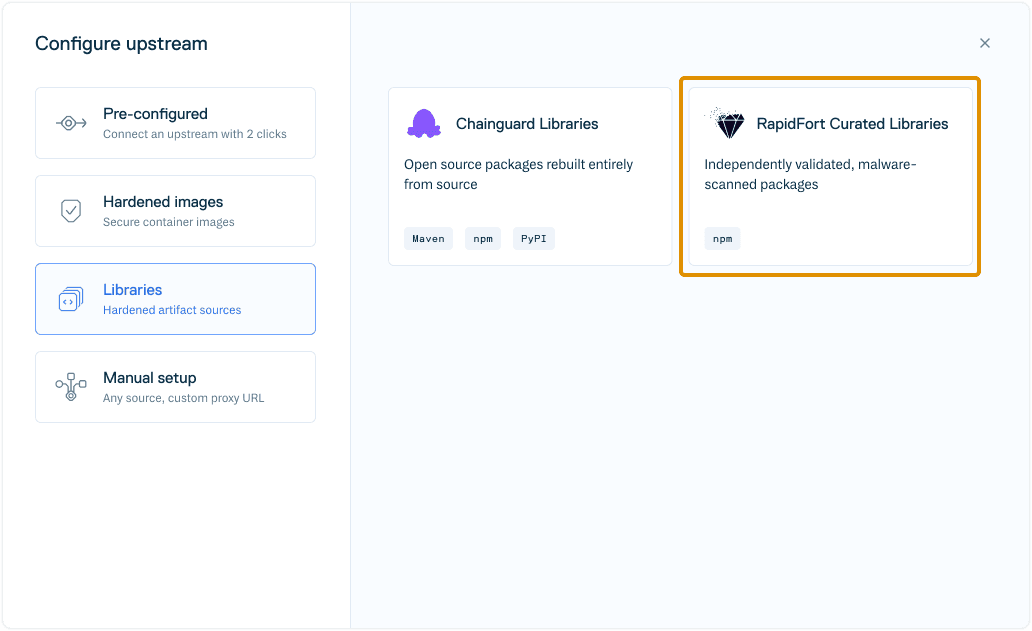Screen dimensions: 1032x631
Task: Select the Pre-configured tab
Action: [175, 123]
